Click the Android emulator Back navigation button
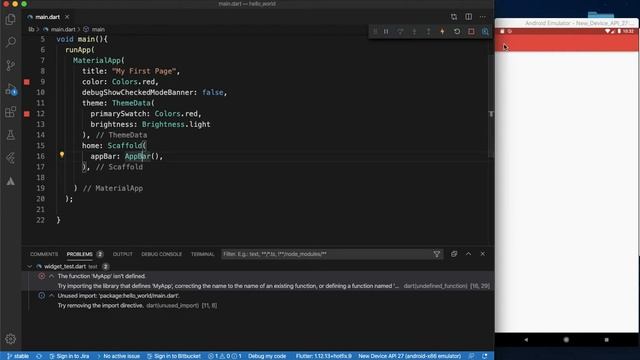 pos(526,340)
